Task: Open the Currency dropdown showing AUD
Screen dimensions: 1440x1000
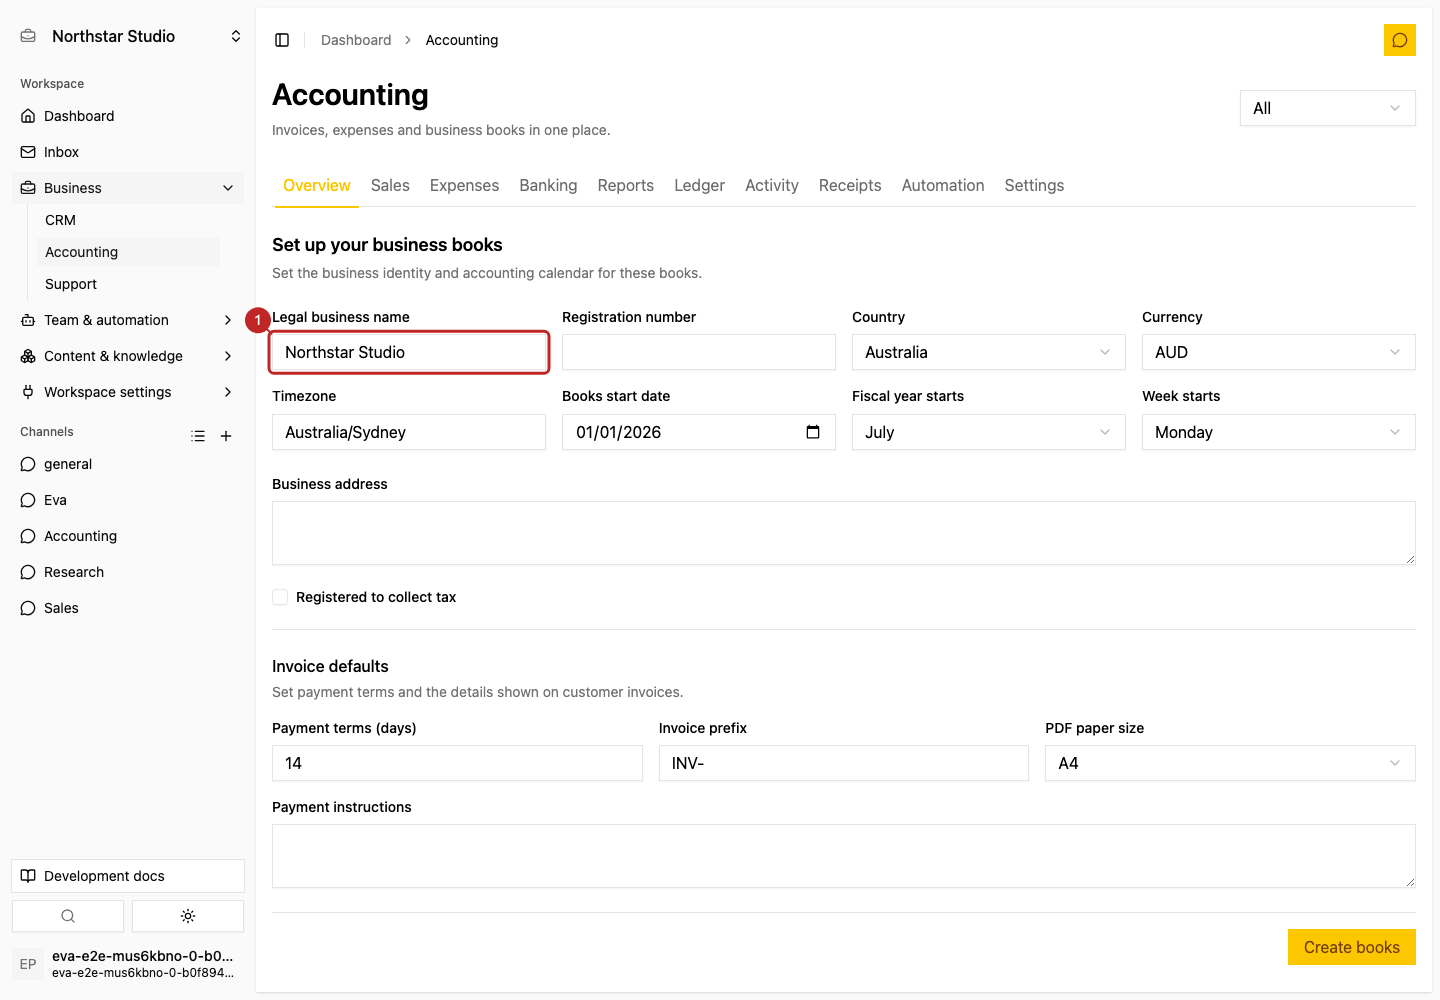Action: [x=1279, y=352]
